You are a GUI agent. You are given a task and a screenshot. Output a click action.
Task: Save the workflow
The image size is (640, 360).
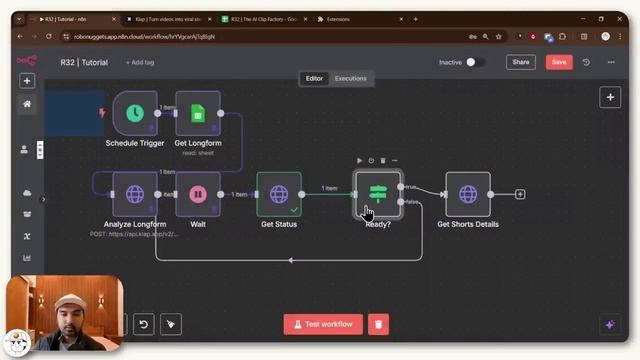pyautogui.click(x=559, y=62)
